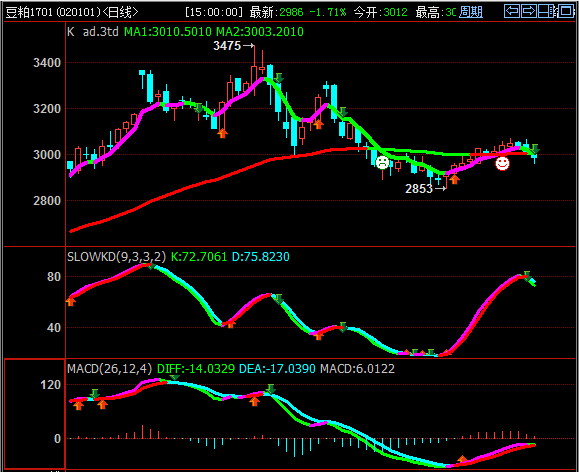Click the single window view icon
This screenshot has width=579, height=472.
click(566, 11)
